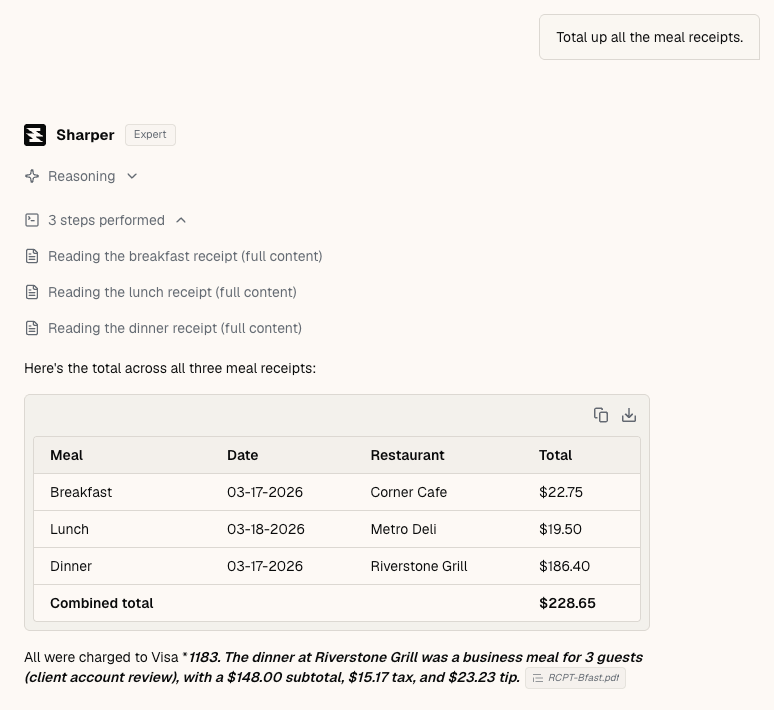Click the Metro Deli cell

pos(403,529)
